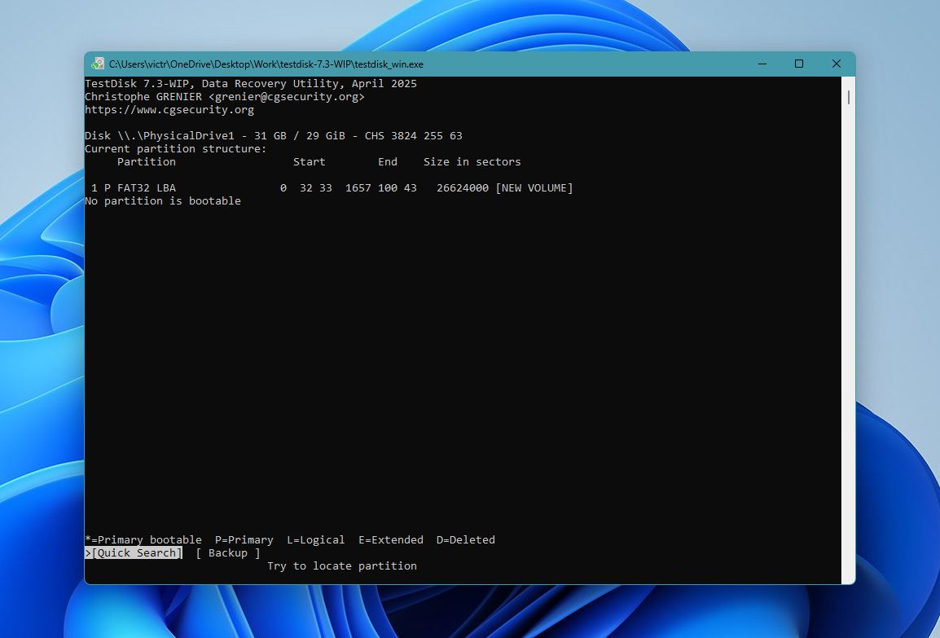Click the window title path text
The width and height of the screenshot is (940, 638).
(x=266, y=64)
